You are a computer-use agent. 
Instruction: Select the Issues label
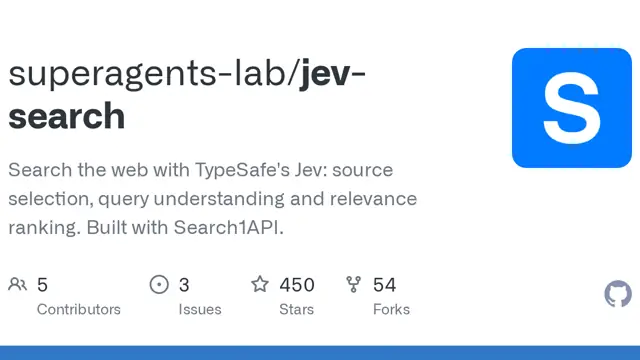[200, 309]
